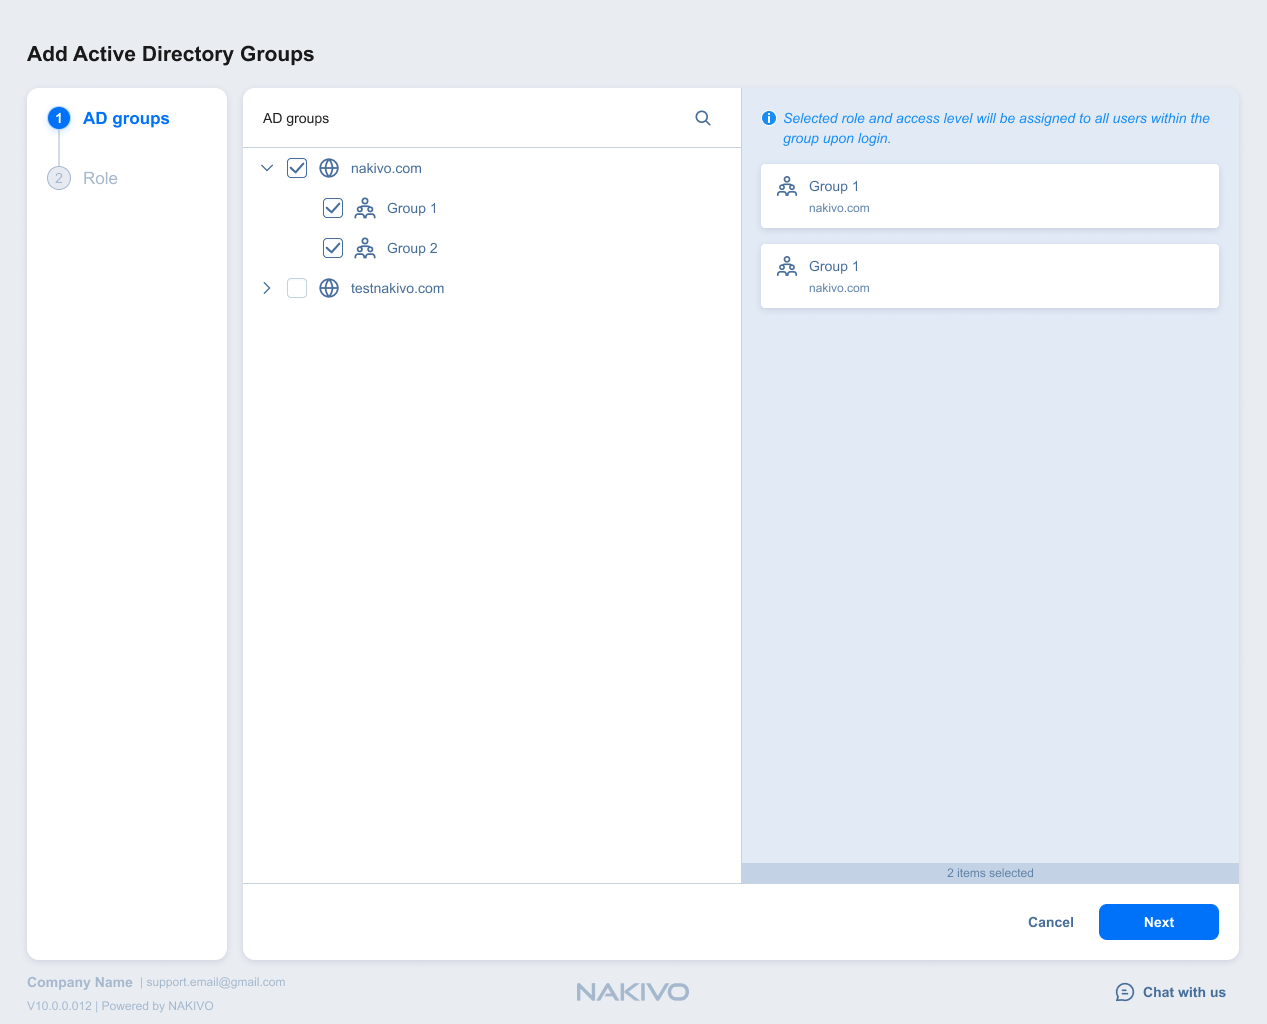This screenshot has height=1024, width=1267.
Task: Click the search magnifier in AD groups panel
Action: tap(703, 117)
